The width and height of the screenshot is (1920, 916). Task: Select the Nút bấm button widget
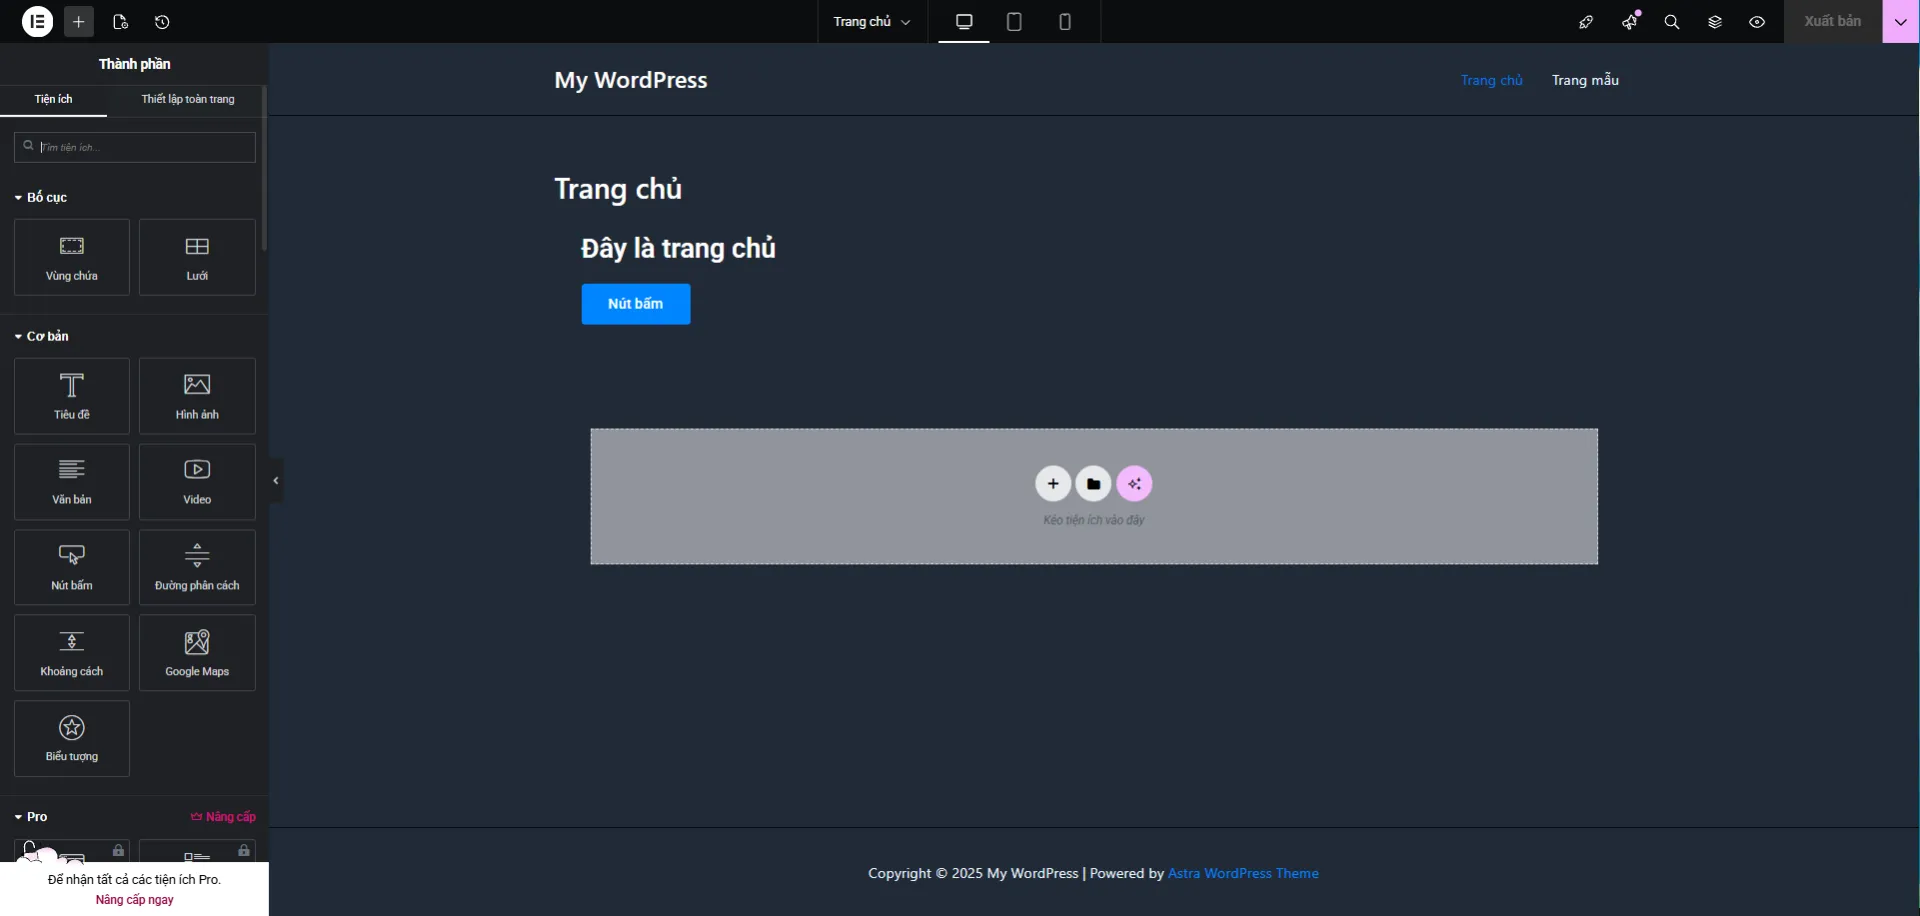pos(72,567)
